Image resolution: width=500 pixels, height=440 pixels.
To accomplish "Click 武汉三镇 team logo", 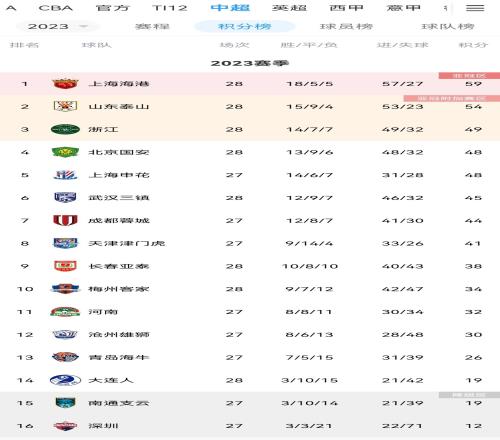I will click(65, 197).
